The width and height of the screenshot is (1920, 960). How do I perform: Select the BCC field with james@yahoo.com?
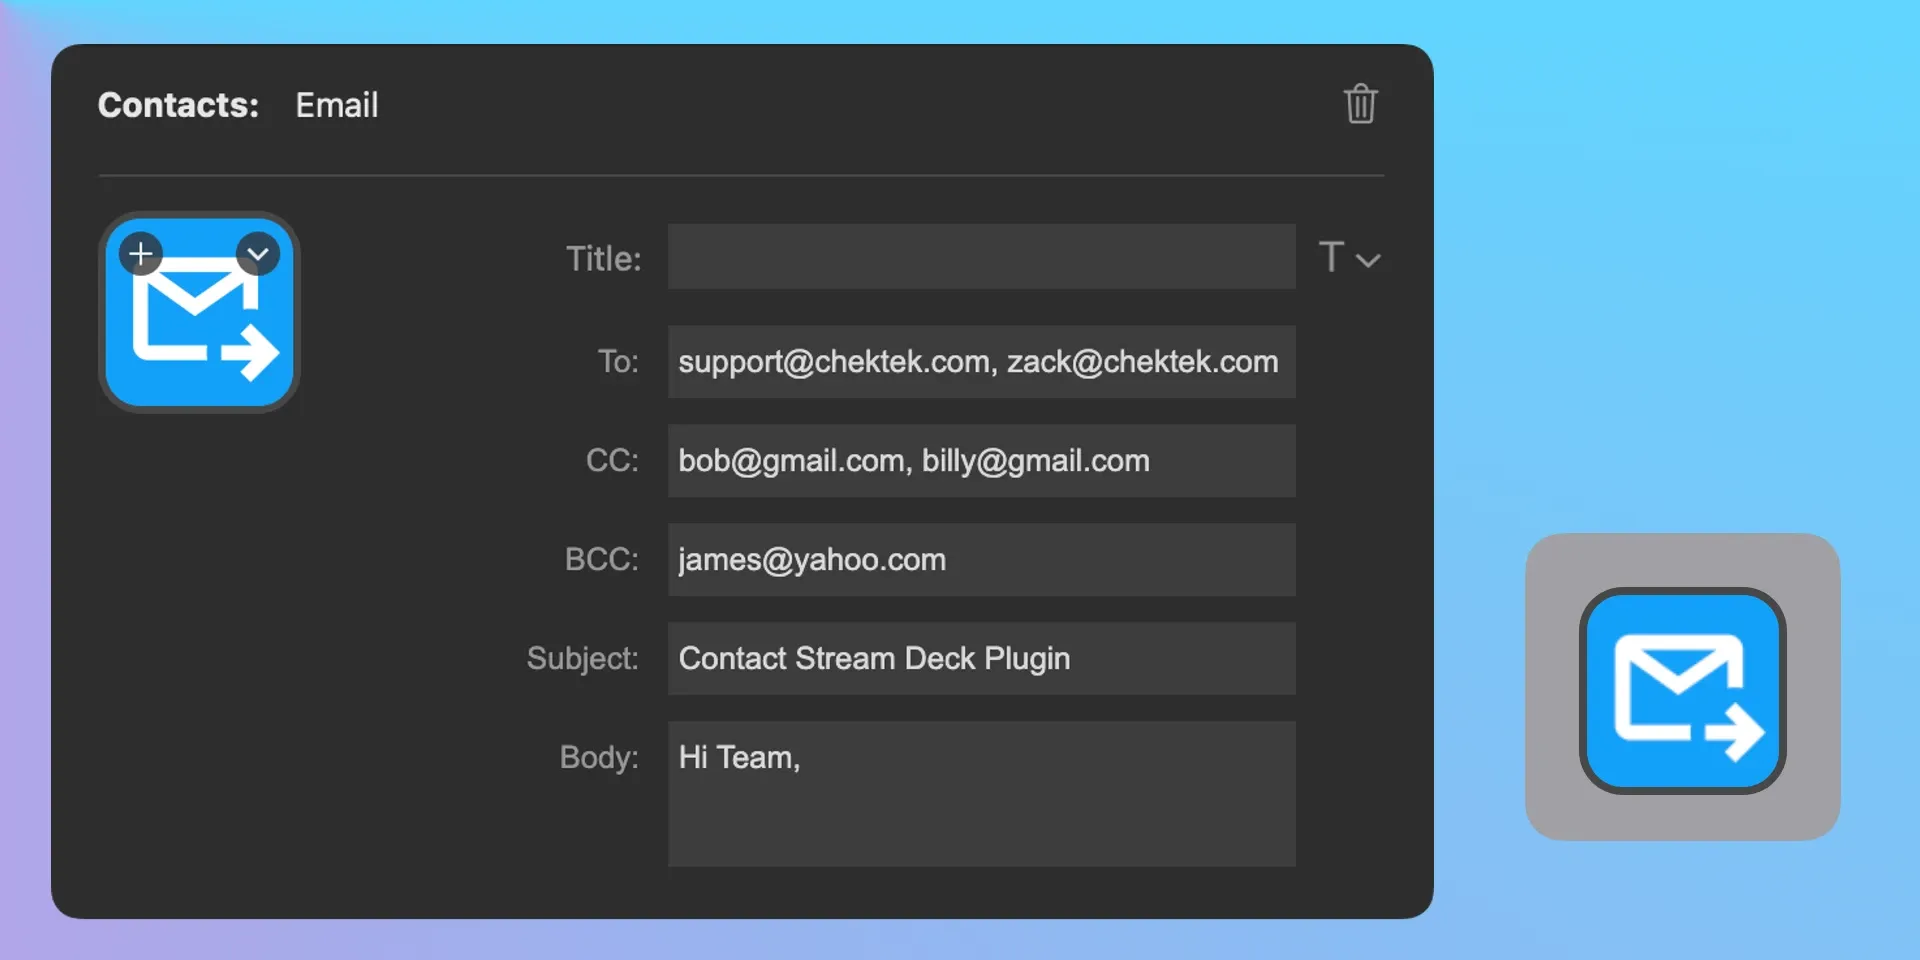coord(981,560)
